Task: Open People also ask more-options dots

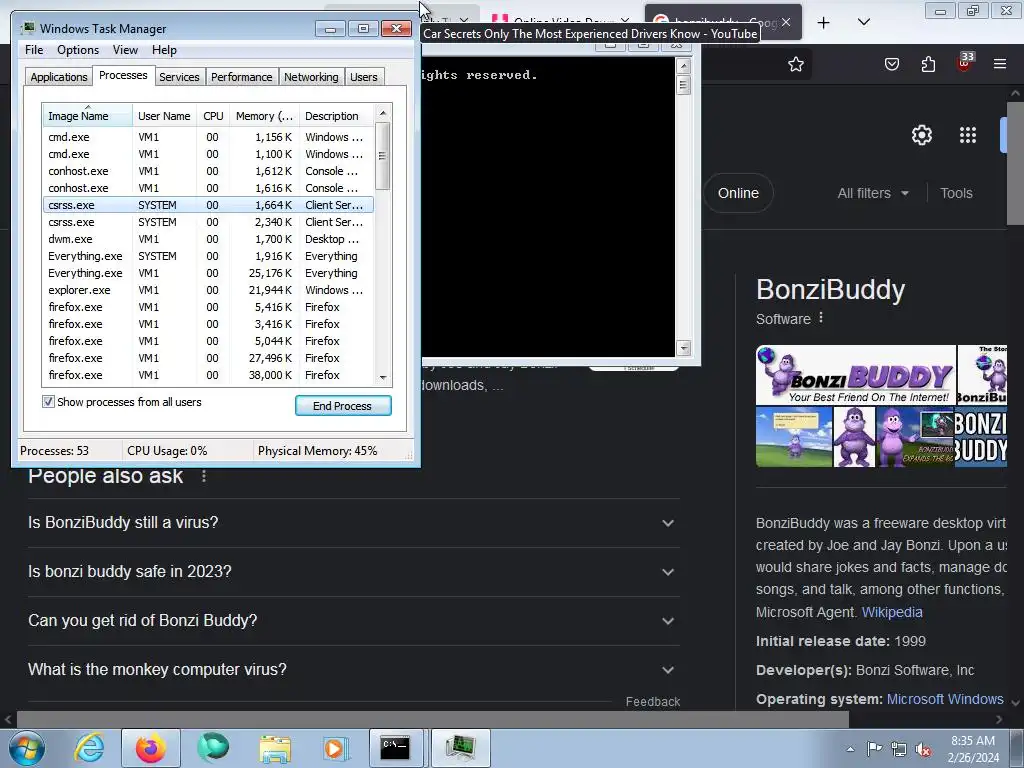Action: [204, 476]
